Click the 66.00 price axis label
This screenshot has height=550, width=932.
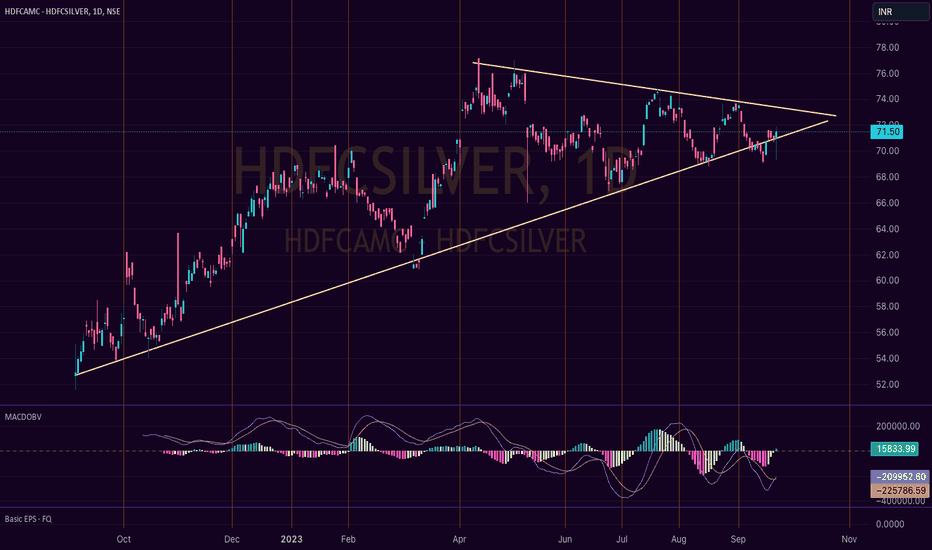tap(887, 203)
